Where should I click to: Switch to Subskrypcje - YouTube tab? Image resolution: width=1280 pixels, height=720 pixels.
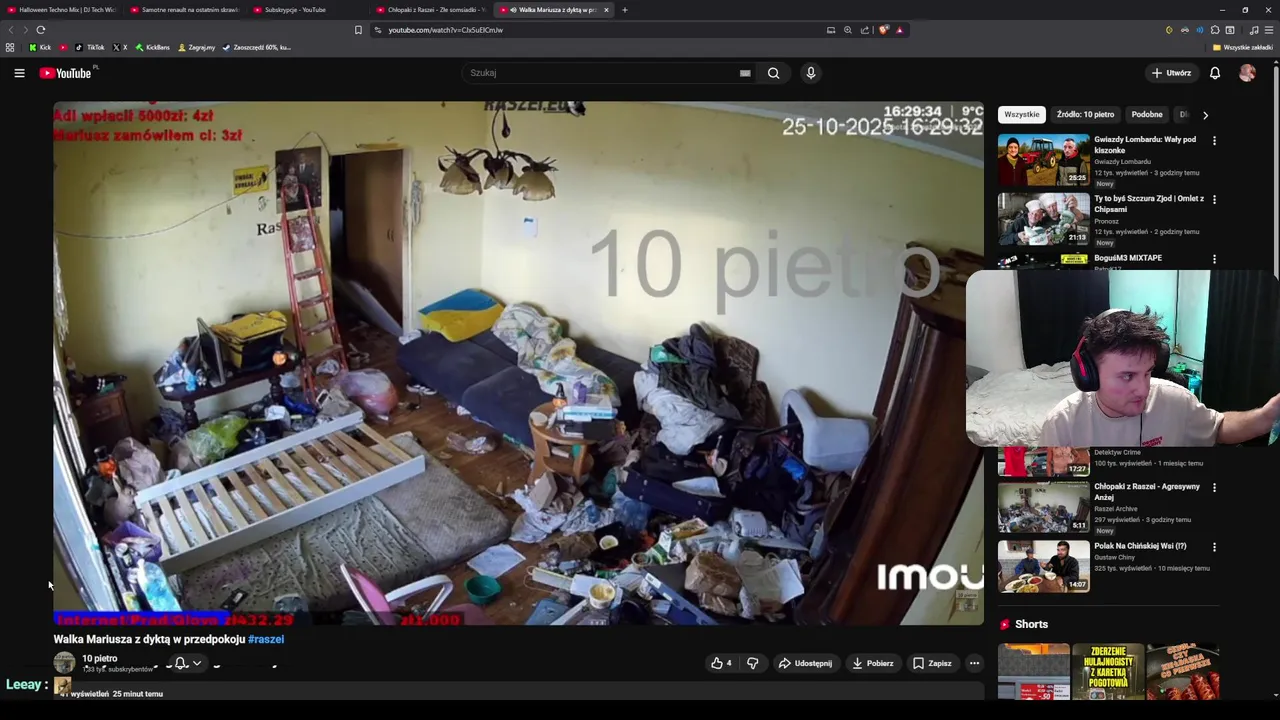pyautogui.click(x=308, y=10)
